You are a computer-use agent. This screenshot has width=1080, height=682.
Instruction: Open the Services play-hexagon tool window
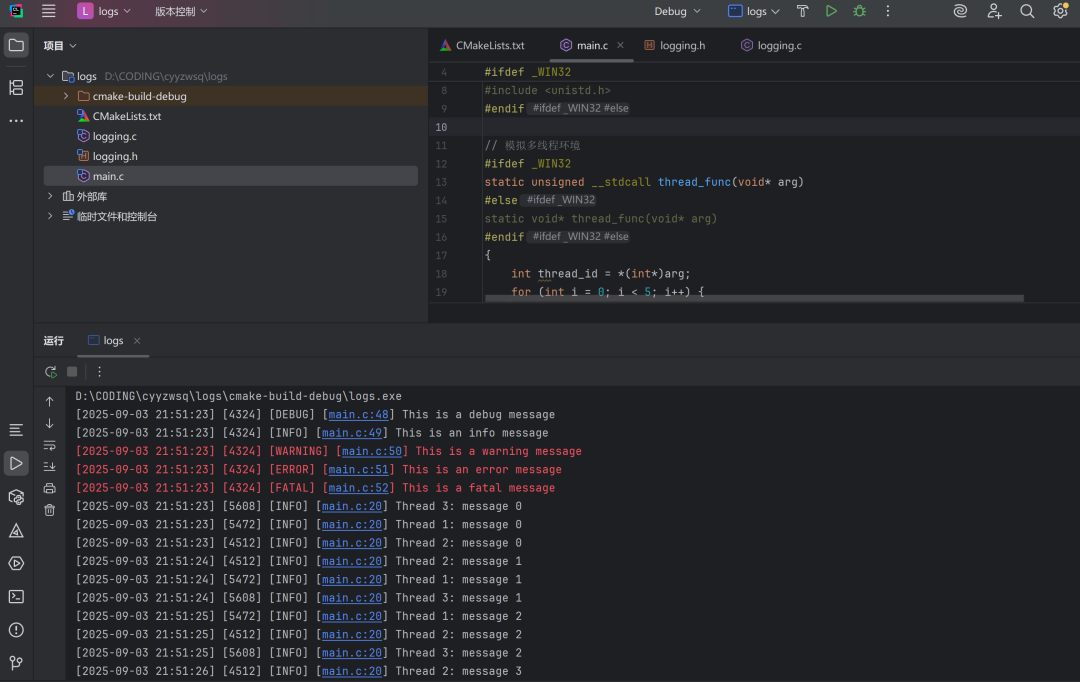click(16, 564)
